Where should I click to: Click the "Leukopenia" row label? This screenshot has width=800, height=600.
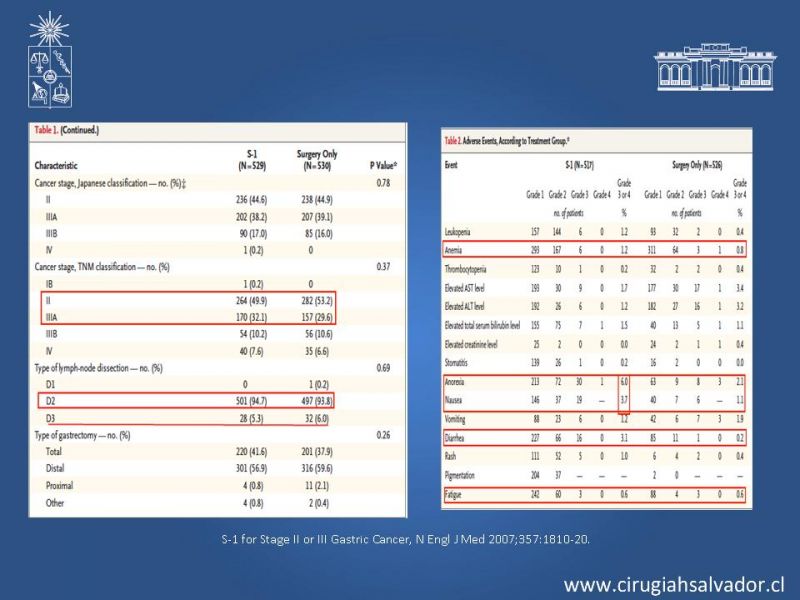tap(457, 232)
